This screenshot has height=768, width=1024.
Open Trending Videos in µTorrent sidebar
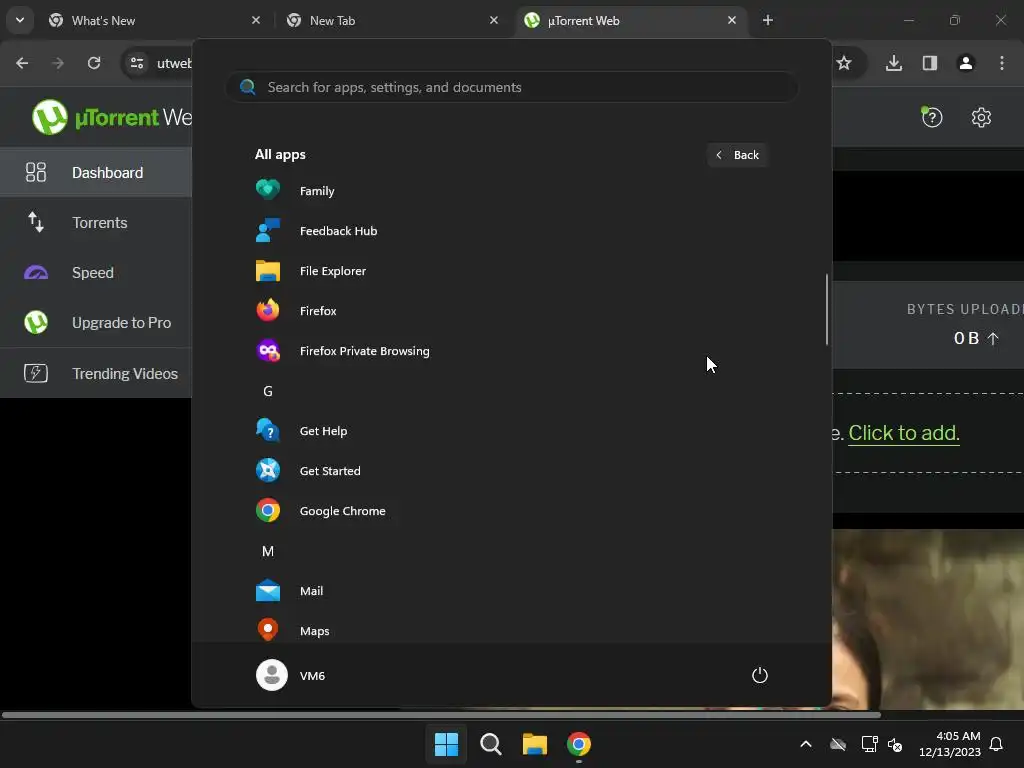96,374
